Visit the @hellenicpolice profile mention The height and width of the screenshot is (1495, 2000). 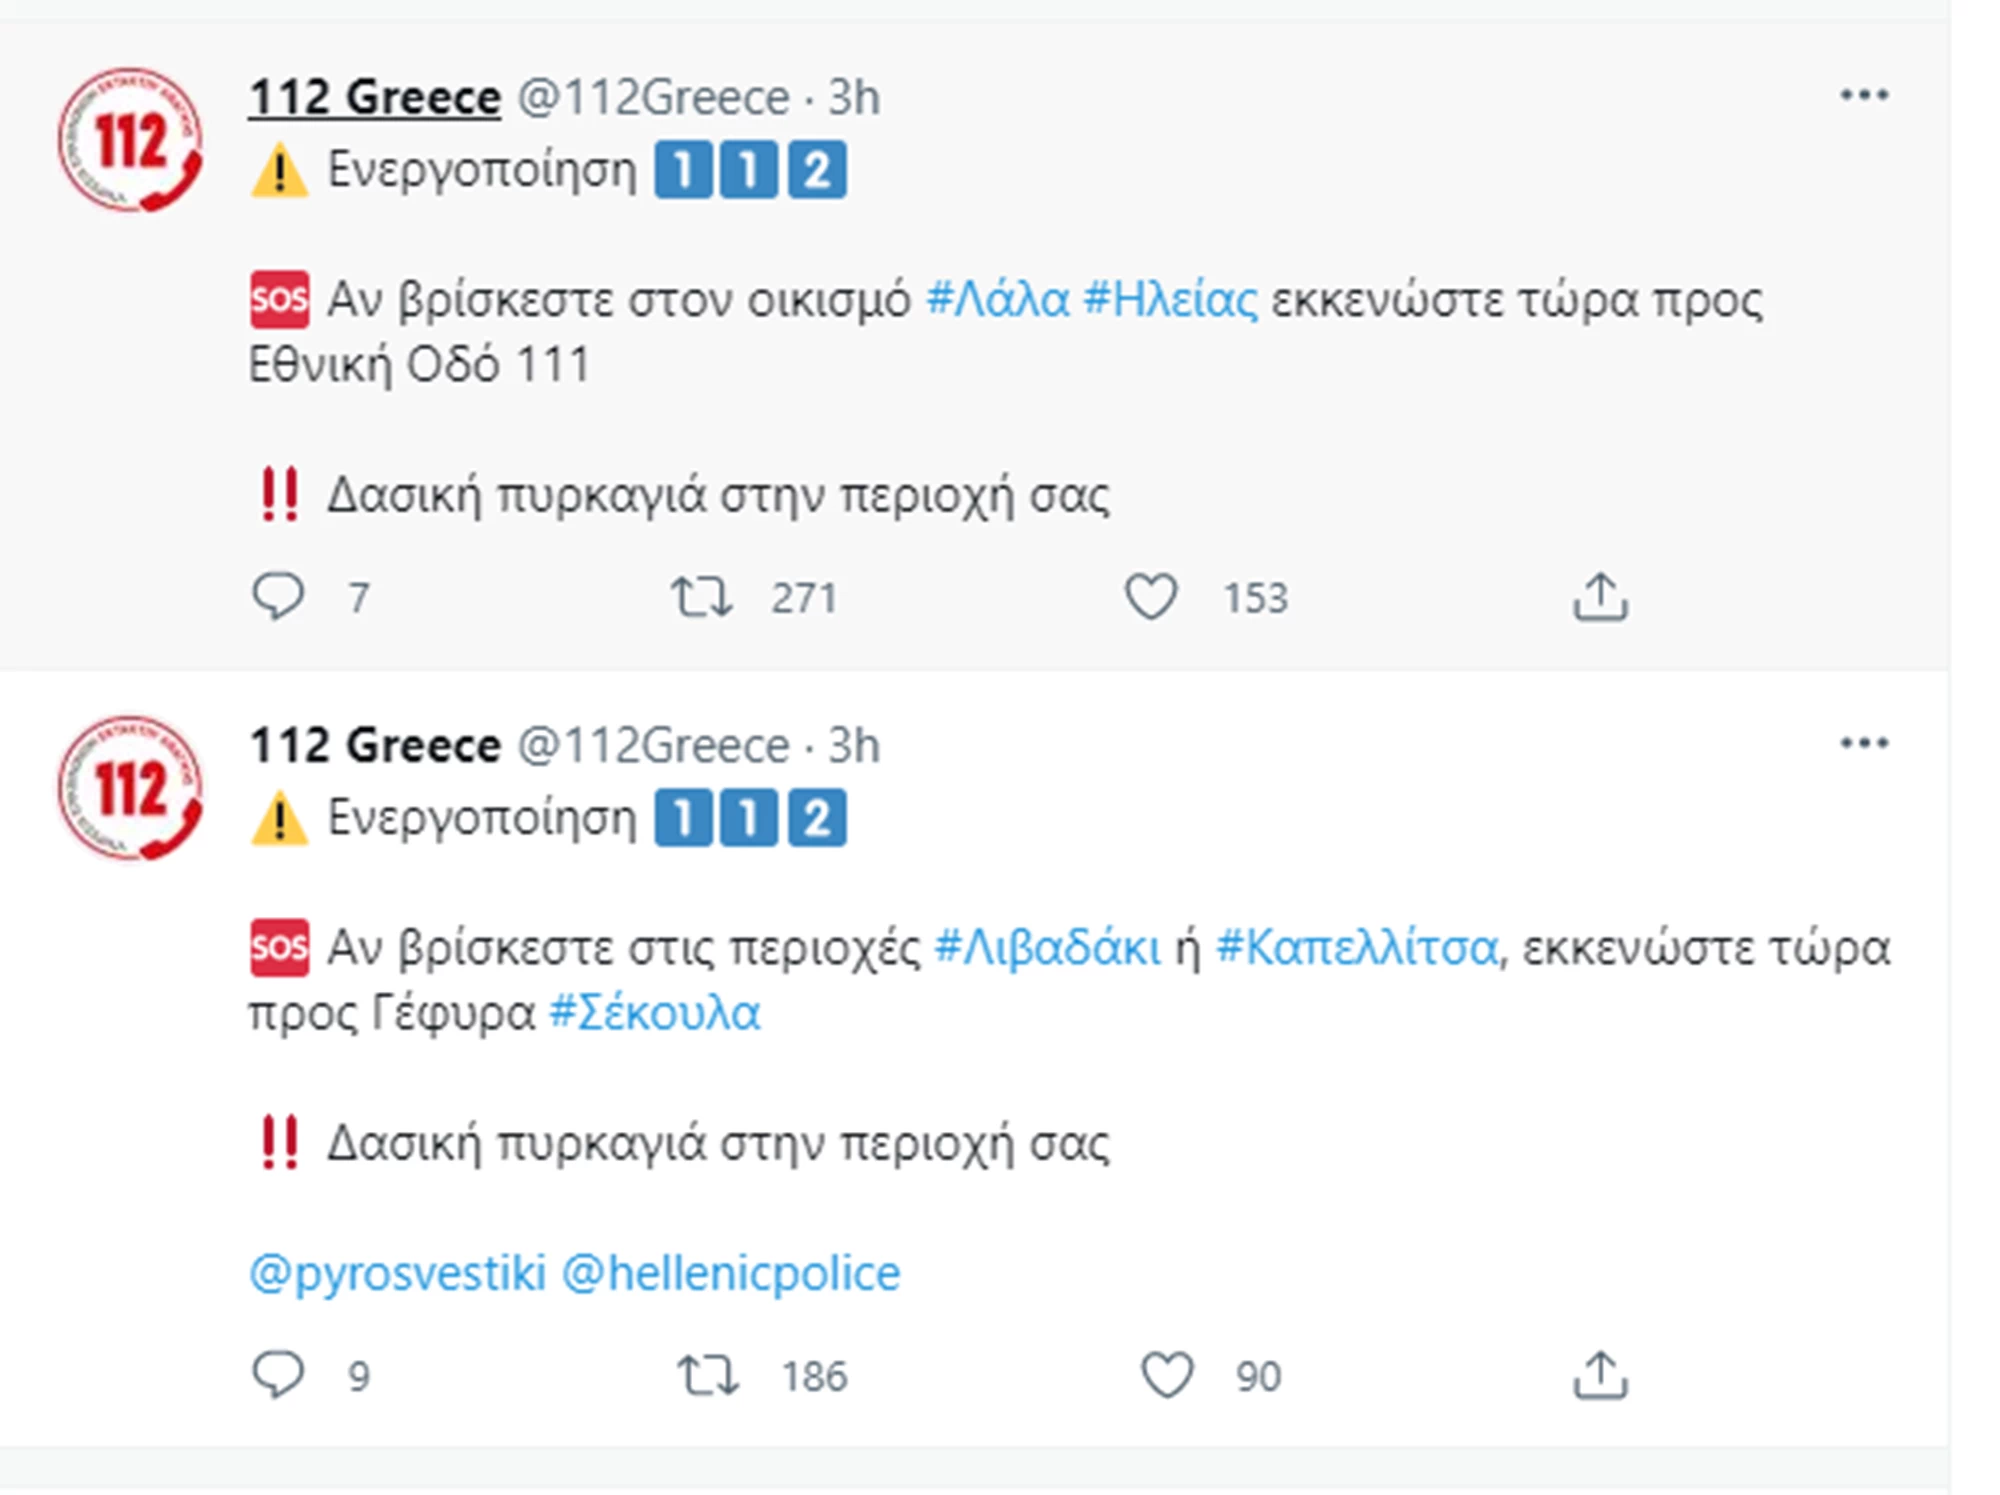click(x=731, y=1273)
